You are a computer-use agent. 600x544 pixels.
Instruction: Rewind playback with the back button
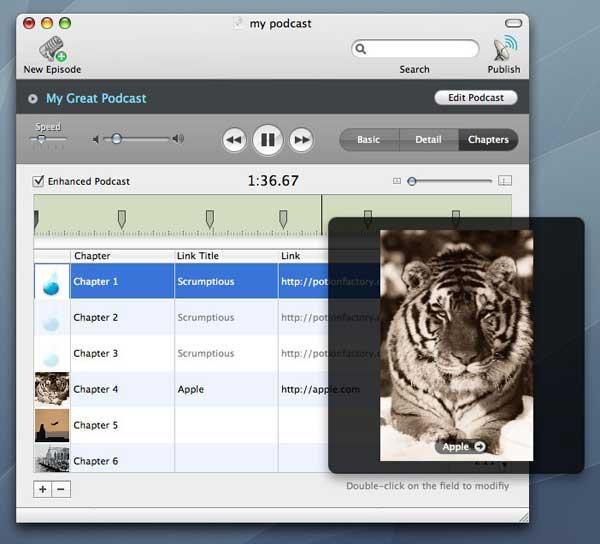point(234,140)
